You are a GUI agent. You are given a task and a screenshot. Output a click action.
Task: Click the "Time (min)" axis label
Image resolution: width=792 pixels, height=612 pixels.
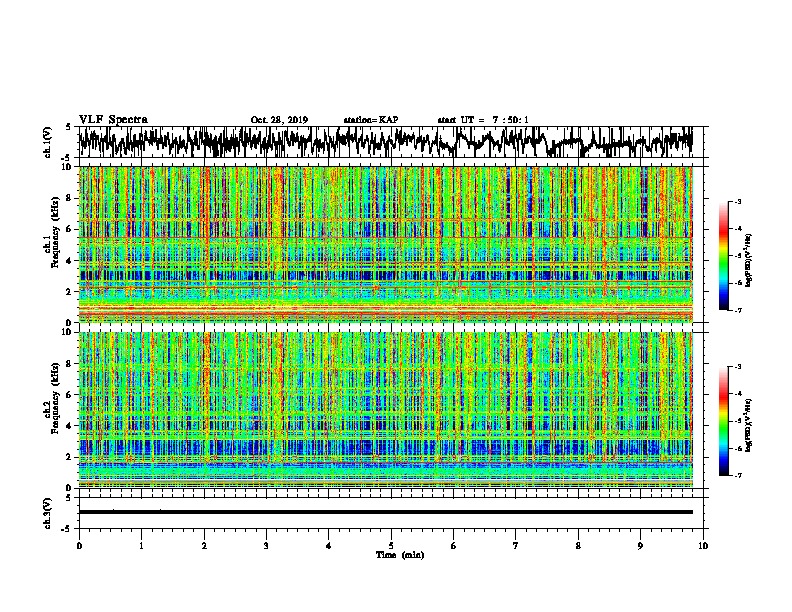coord(400,555)
